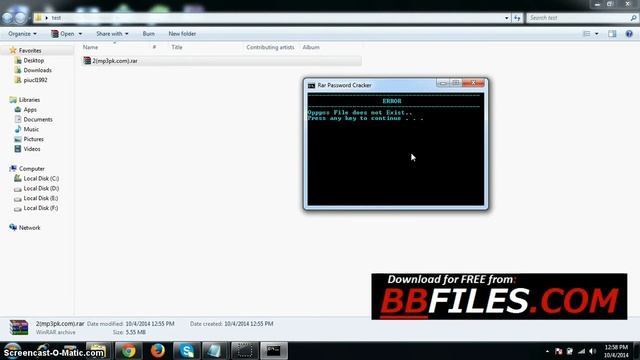Open the blue notepad taskbar app
640x360 pixels.
pos(215,351)
